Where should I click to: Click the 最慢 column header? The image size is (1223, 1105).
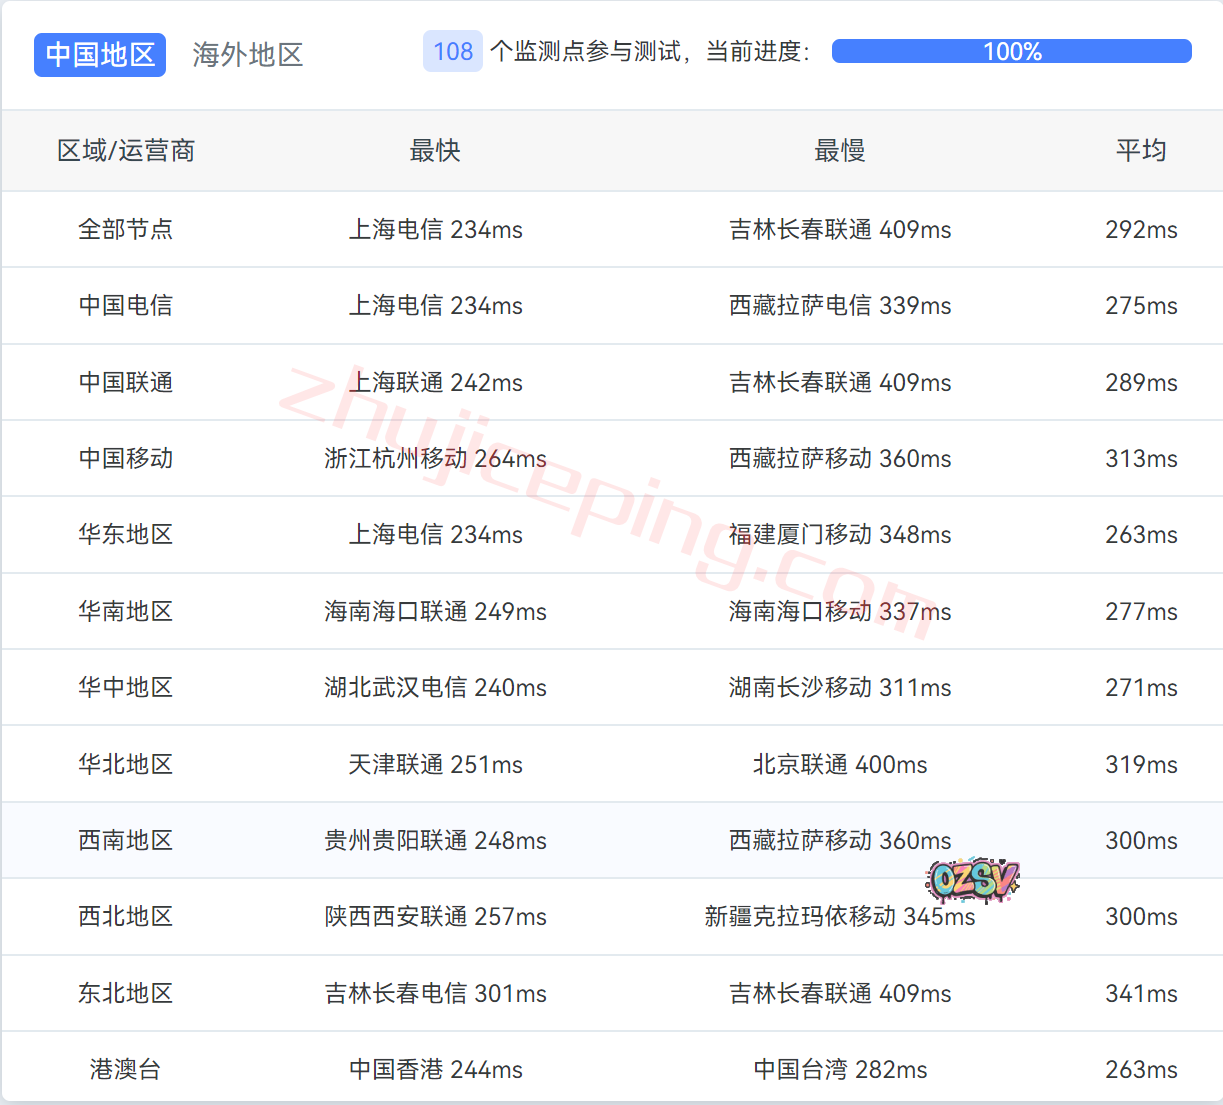pos(839,151)
